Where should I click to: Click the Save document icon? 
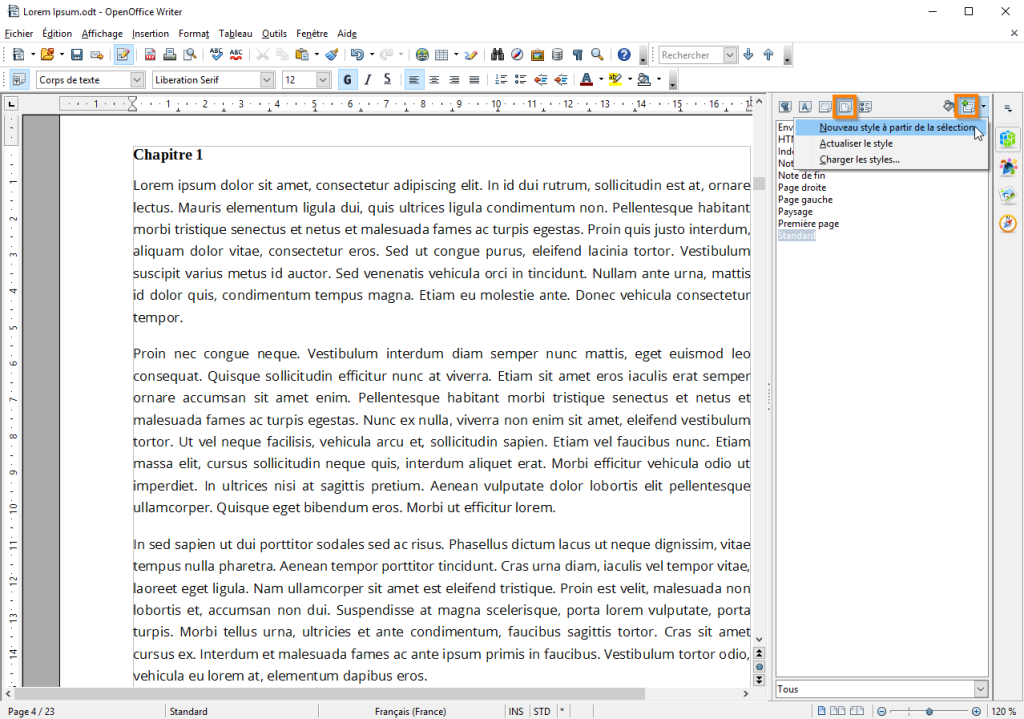click(76, 55)
